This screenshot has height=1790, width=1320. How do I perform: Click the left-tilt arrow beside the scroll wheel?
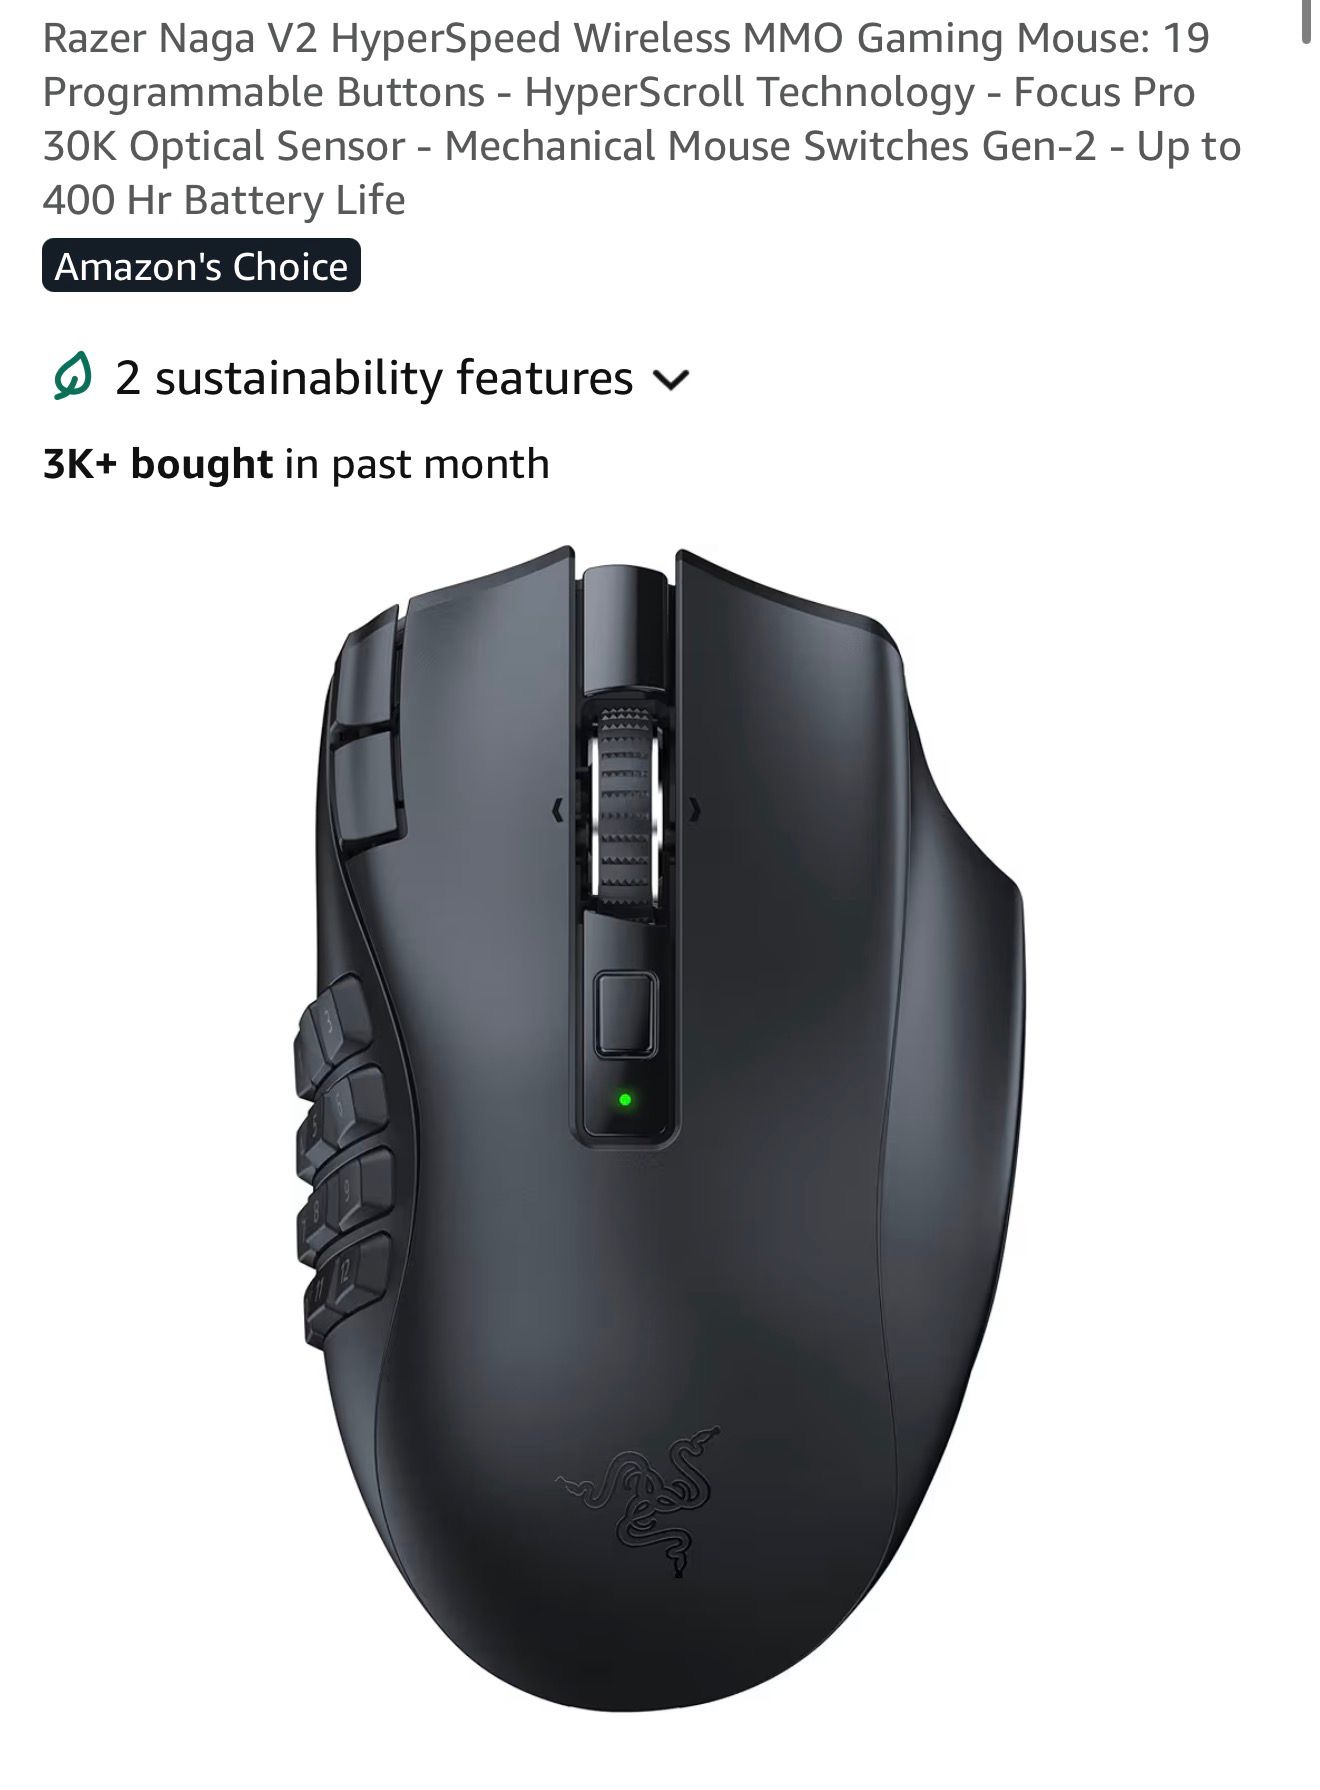pyautogui.click(x=558, y=810)
